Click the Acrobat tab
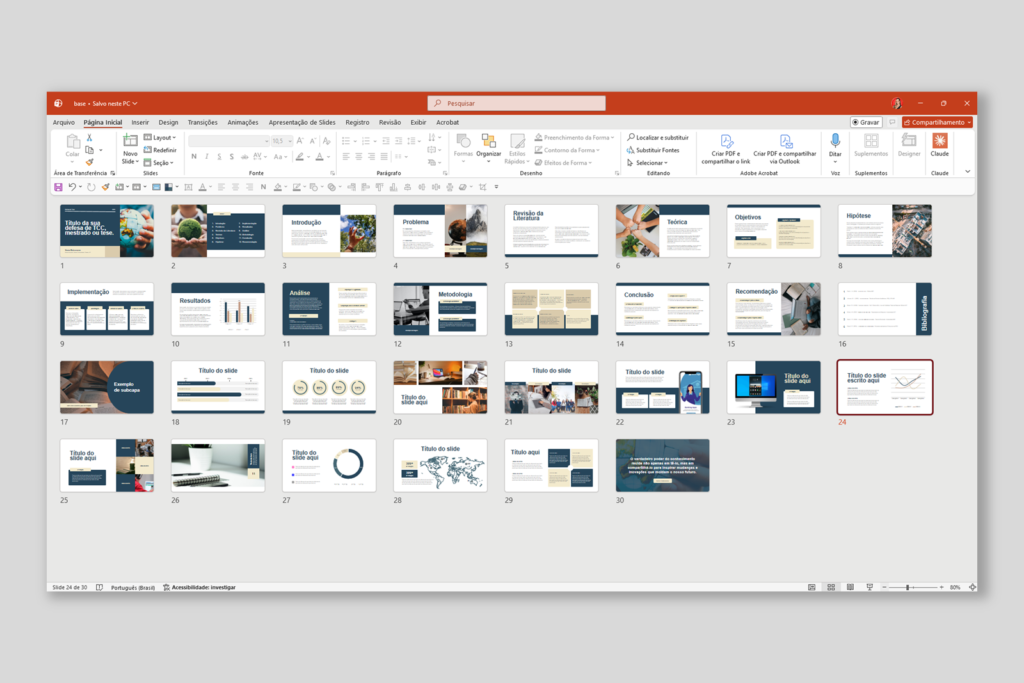 [x=447, y=122]
